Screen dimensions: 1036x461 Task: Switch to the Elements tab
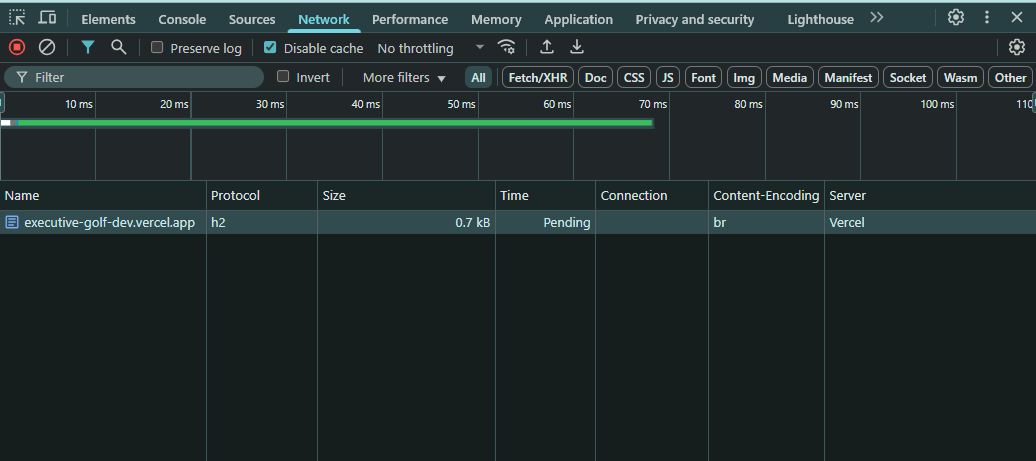[x=108, y=20]
